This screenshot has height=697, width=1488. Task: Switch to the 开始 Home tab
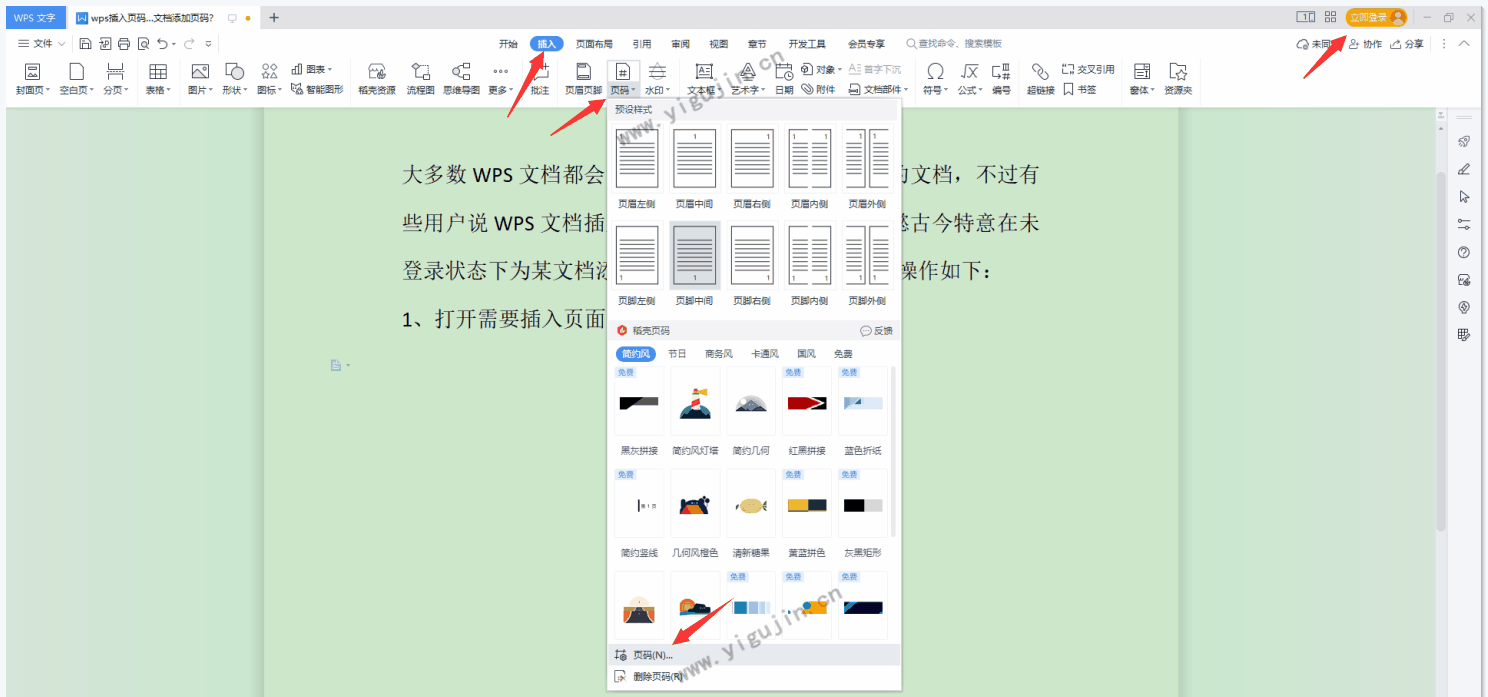click(508, 44)
